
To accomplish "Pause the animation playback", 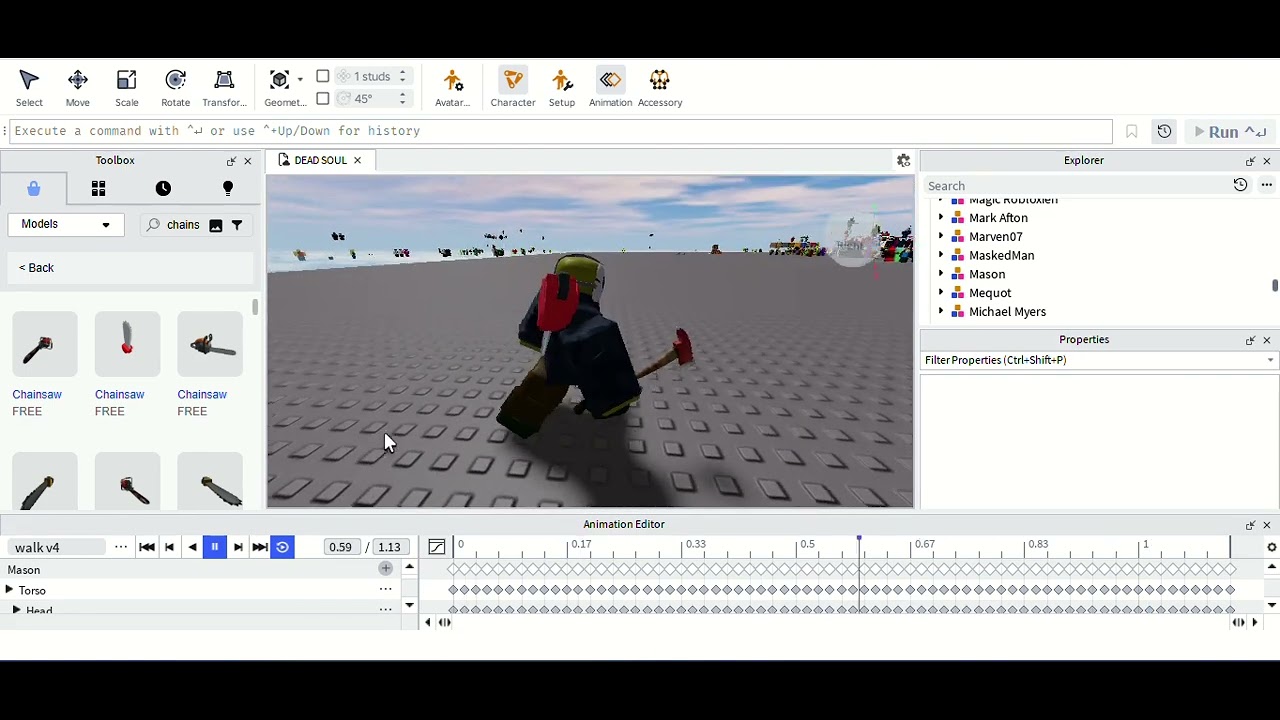I will point(214,547).
